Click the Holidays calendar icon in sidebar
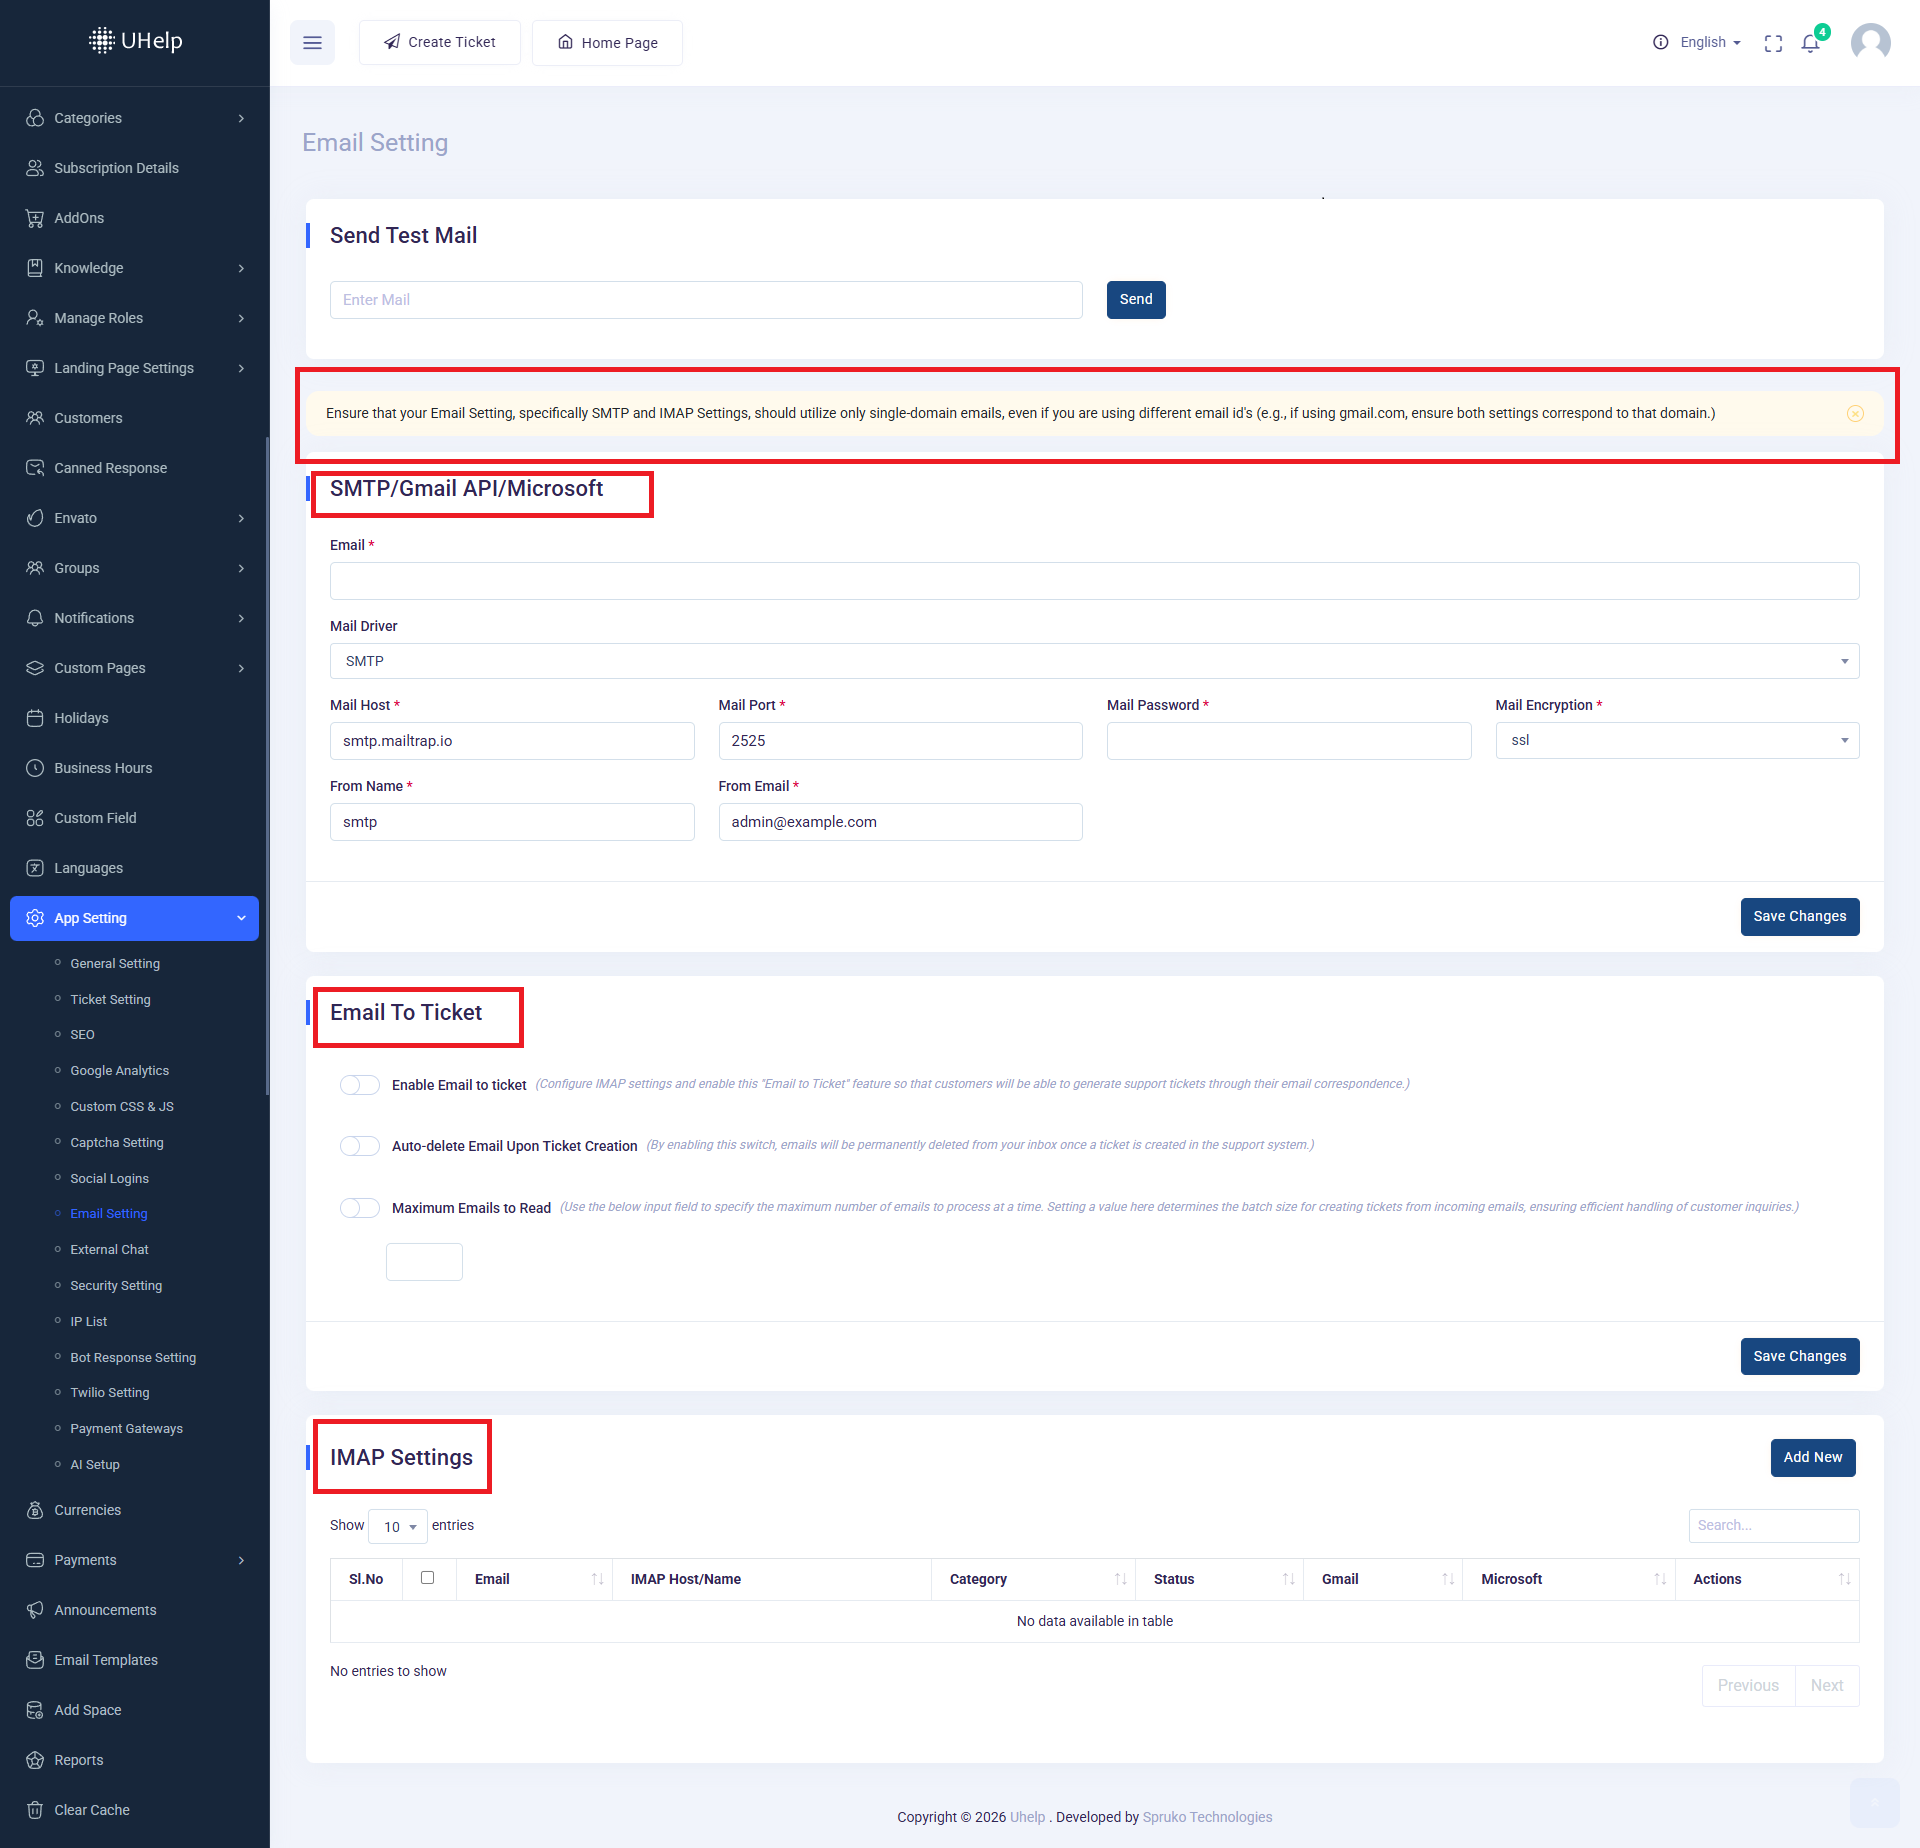 pyautogui.click(x=35, y=718)
